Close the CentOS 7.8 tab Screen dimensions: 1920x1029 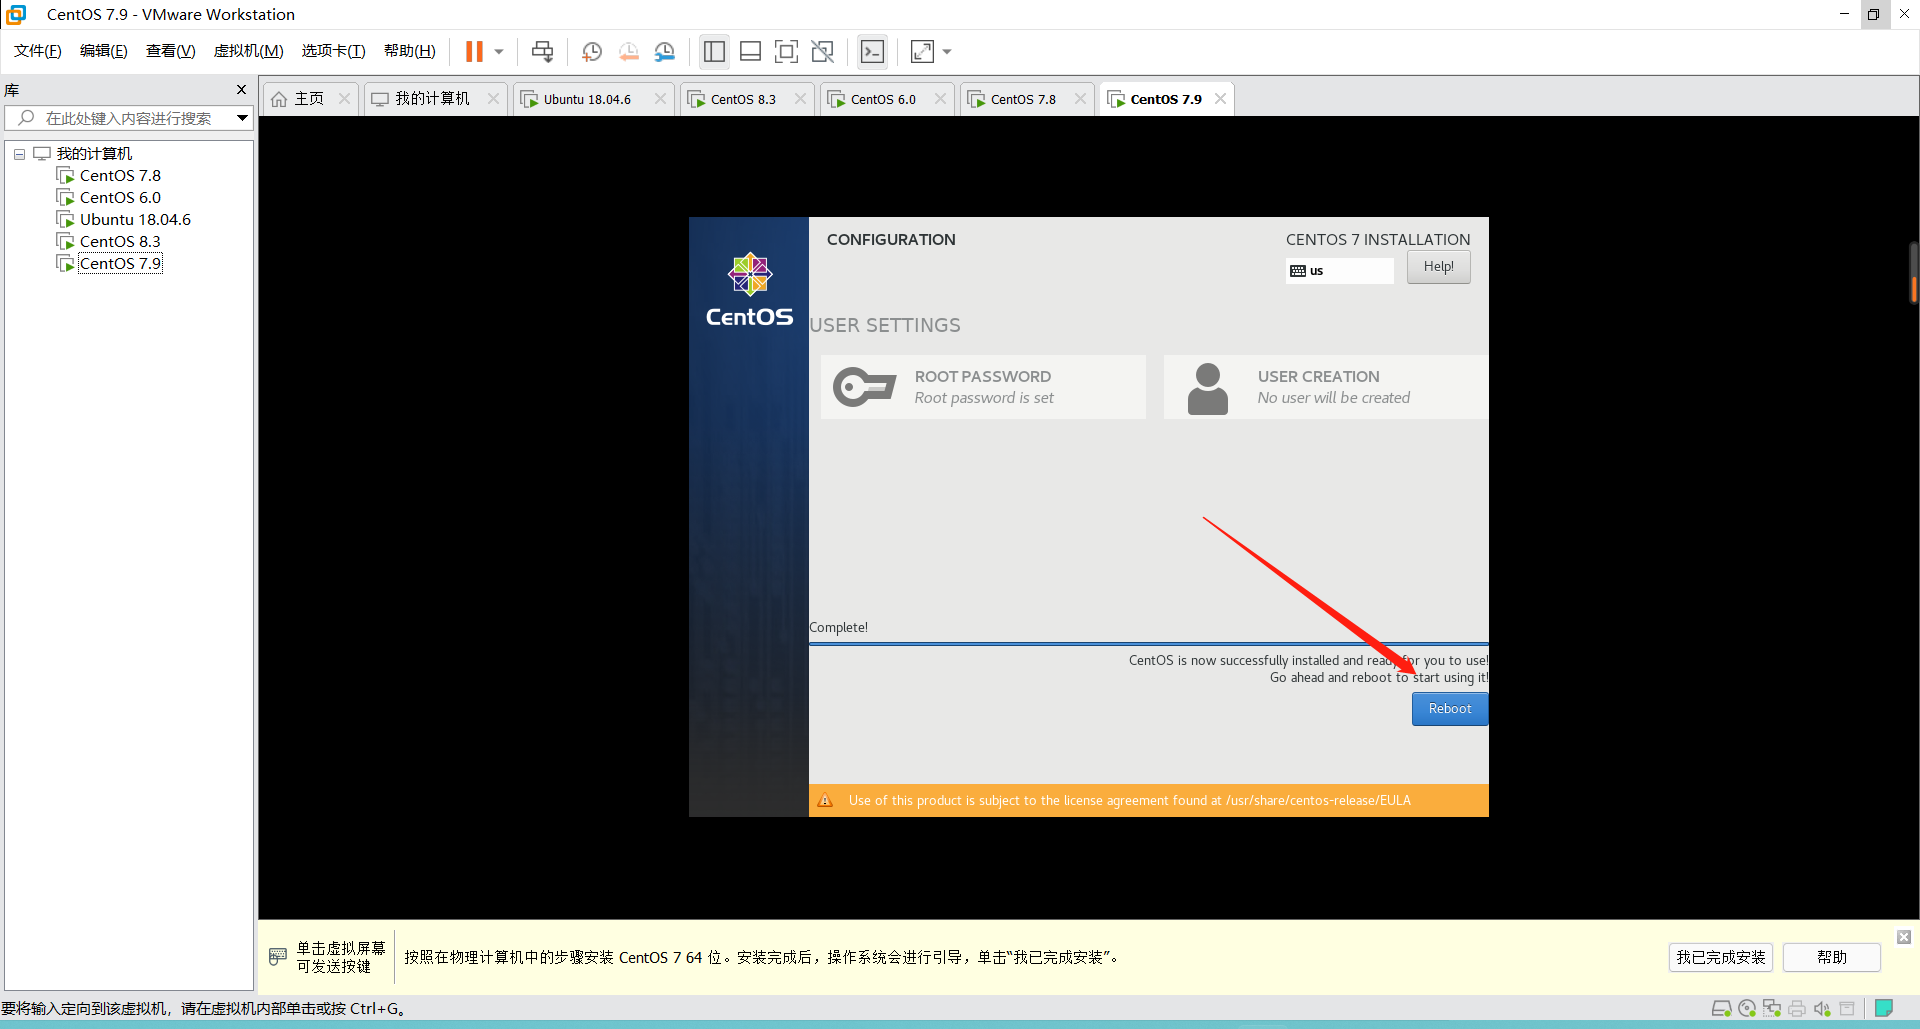(1080, 99)
